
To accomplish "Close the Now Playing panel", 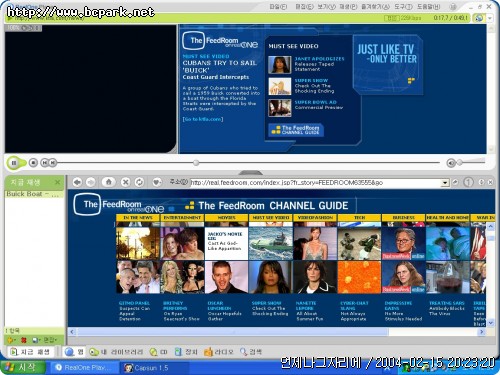I will (57, 182).
